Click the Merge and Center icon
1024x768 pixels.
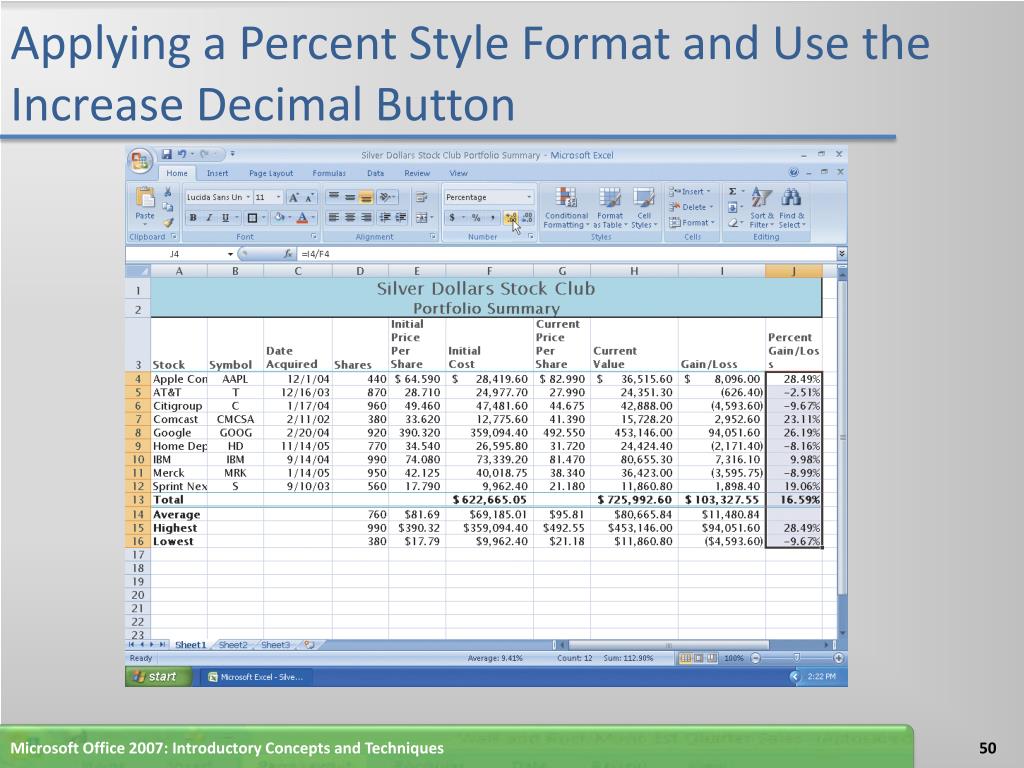(424, 217)
